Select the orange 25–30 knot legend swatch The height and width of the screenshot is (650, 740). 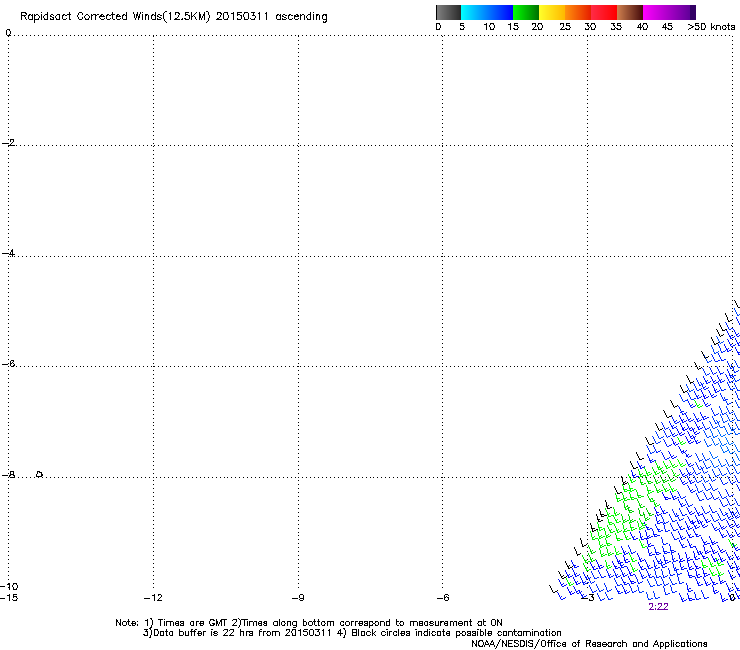point(578,12)
